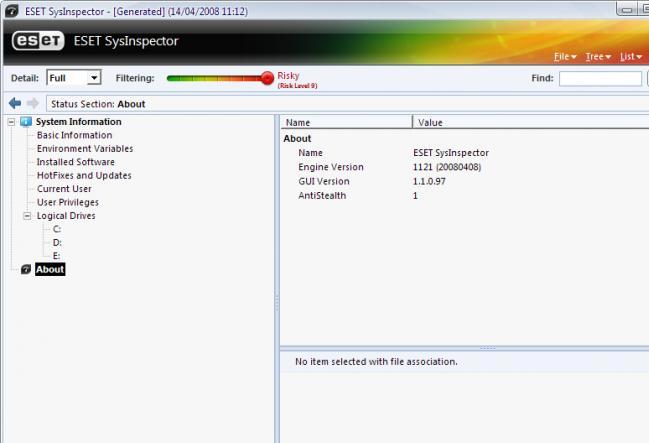Select HotFixes and Updates tree item
Screen dimensions: 649x443
[x=83, y=176]
